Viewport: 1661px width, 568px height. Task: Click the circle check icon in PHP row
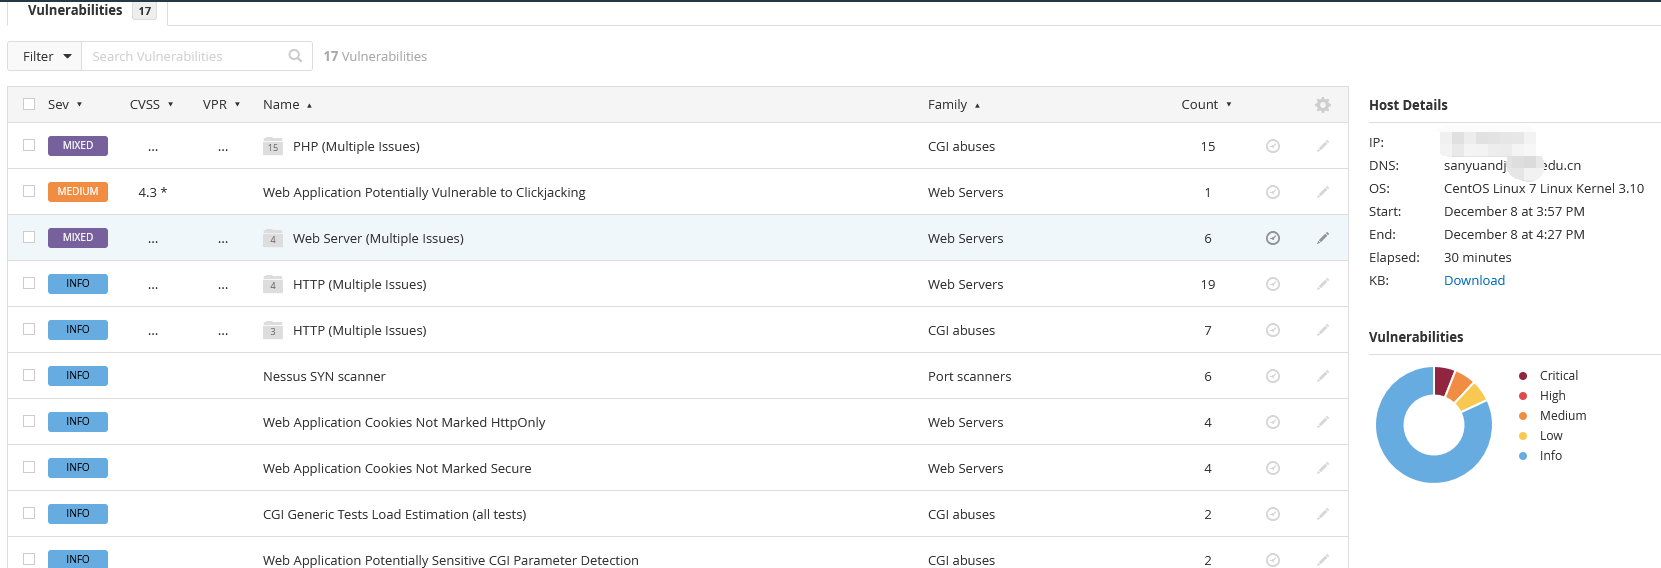[1272, 146]
